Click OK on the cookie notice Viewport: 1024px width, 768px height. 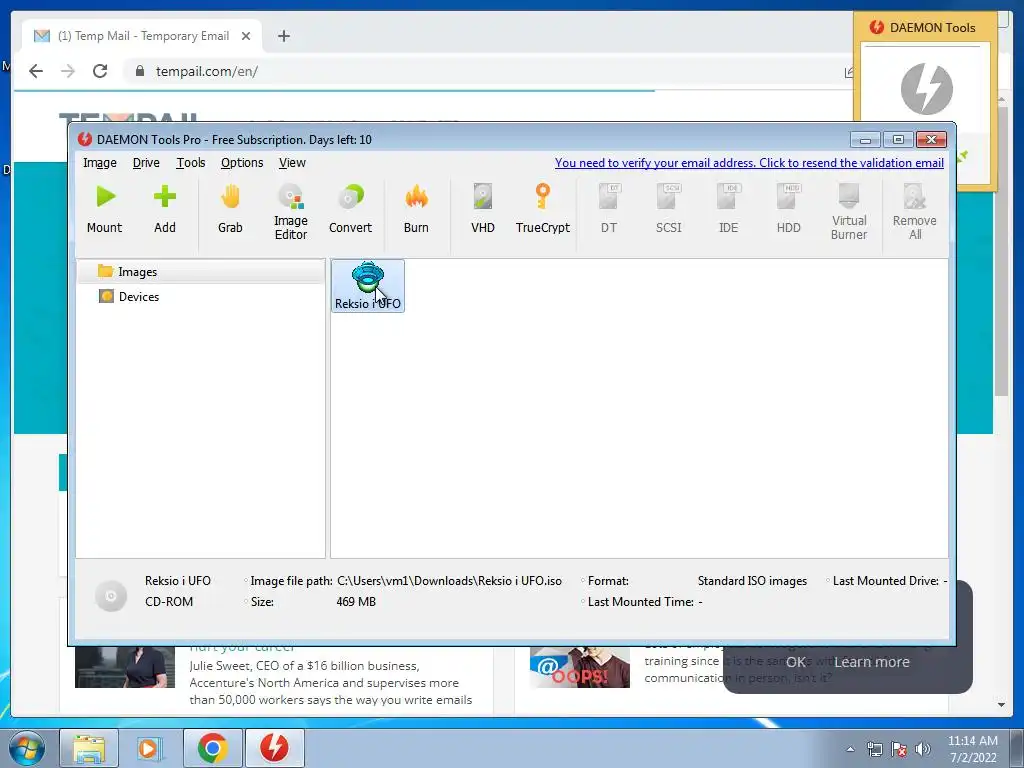[x=795, y=662]
